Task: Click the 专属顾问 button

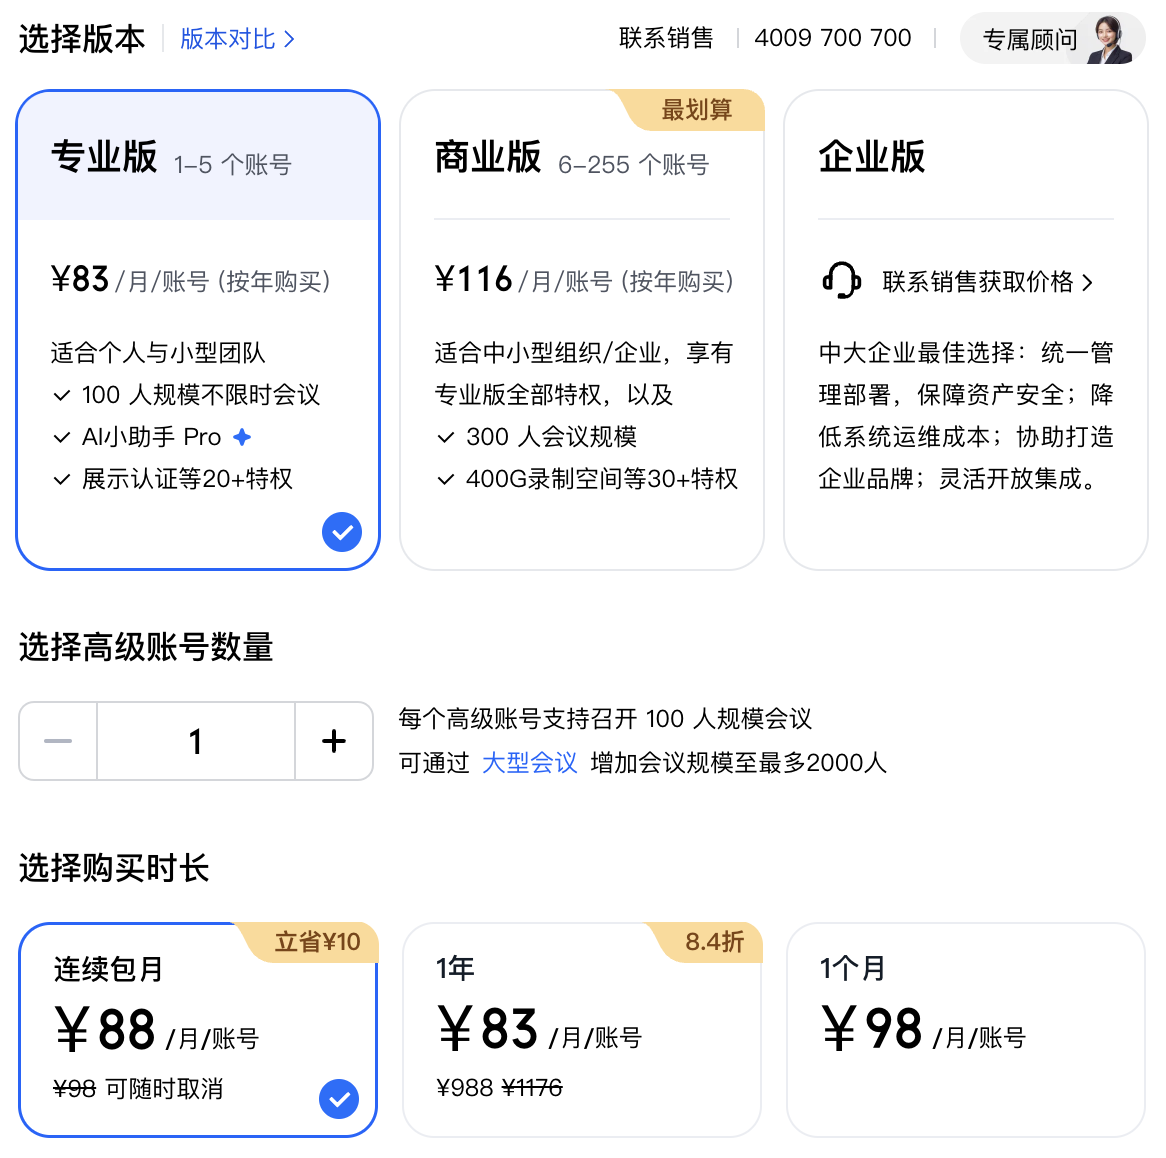Action: (x=1030, y=40)
